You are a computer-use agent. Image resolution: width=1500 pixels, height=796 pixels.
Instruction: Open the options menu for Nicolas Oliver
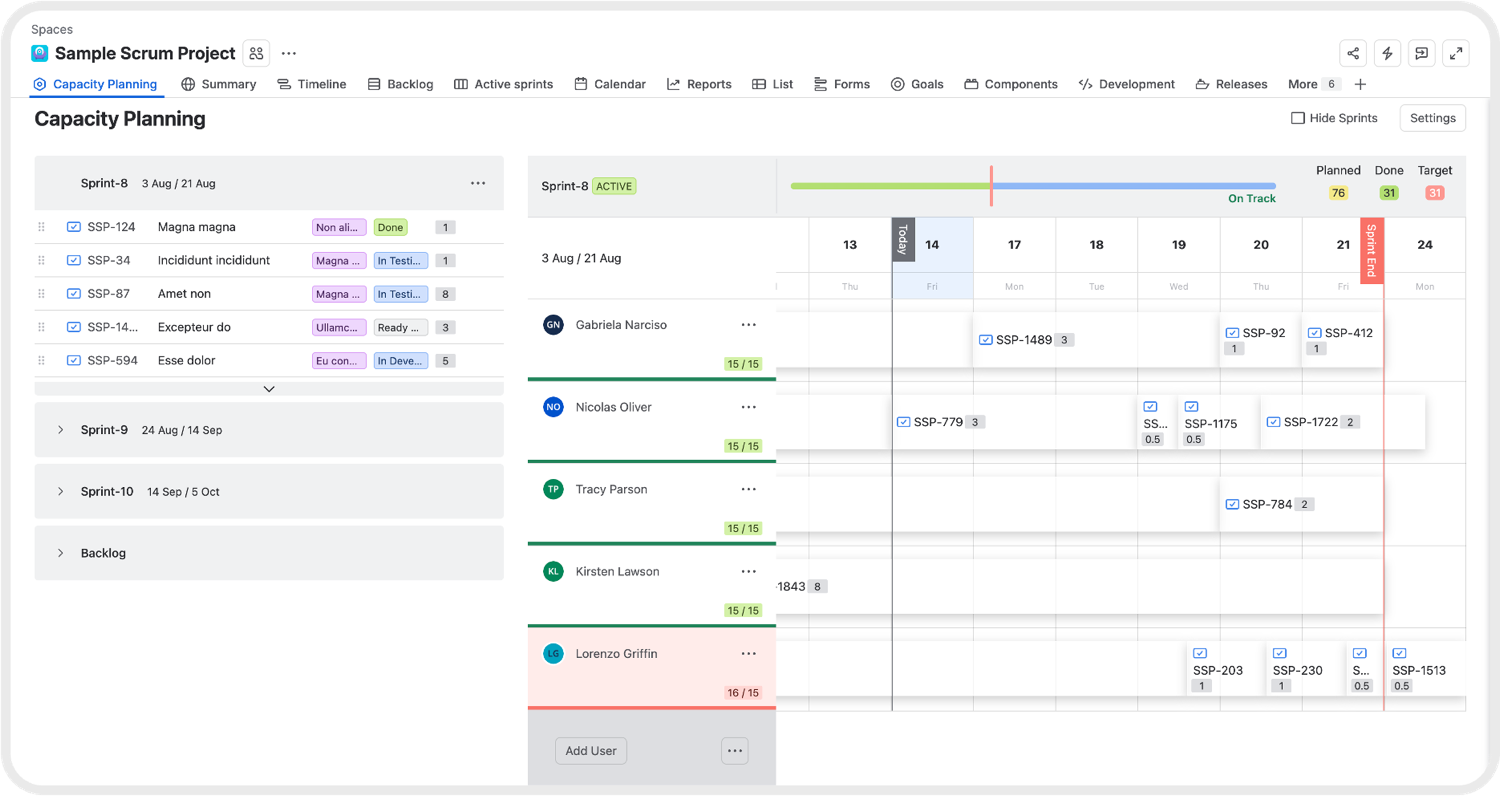749,407
